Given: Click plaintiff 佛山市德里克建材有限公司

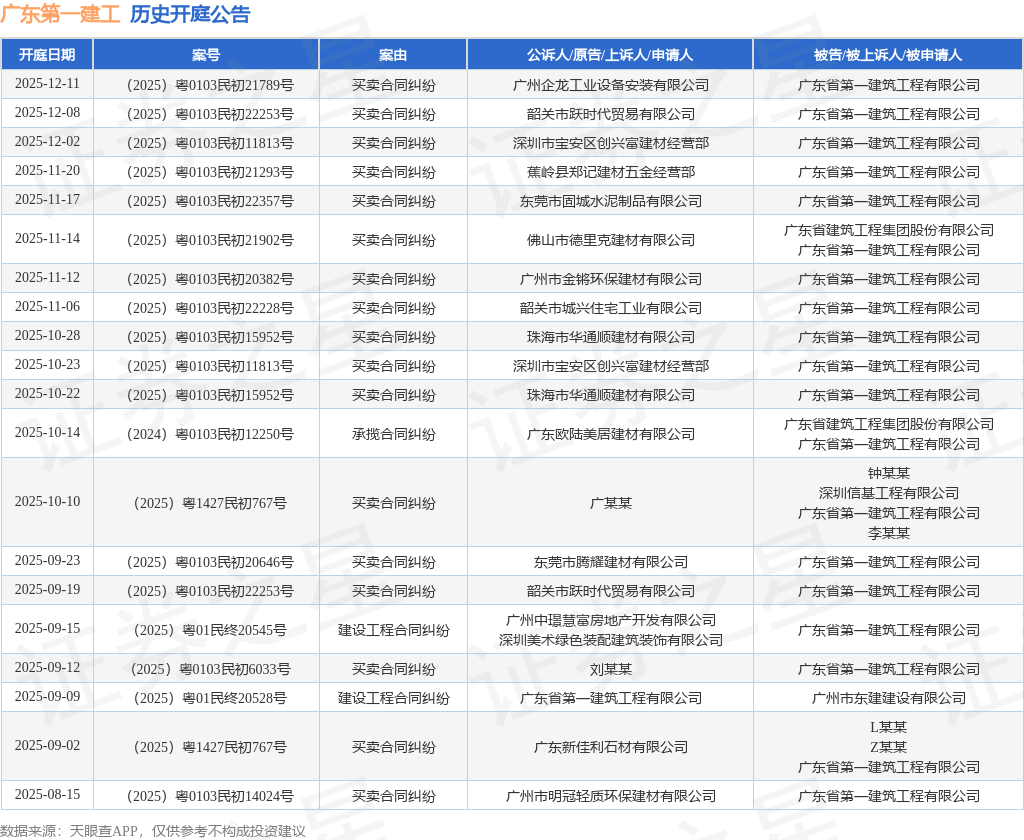Looking at the screenshot, I should point(611,240).
